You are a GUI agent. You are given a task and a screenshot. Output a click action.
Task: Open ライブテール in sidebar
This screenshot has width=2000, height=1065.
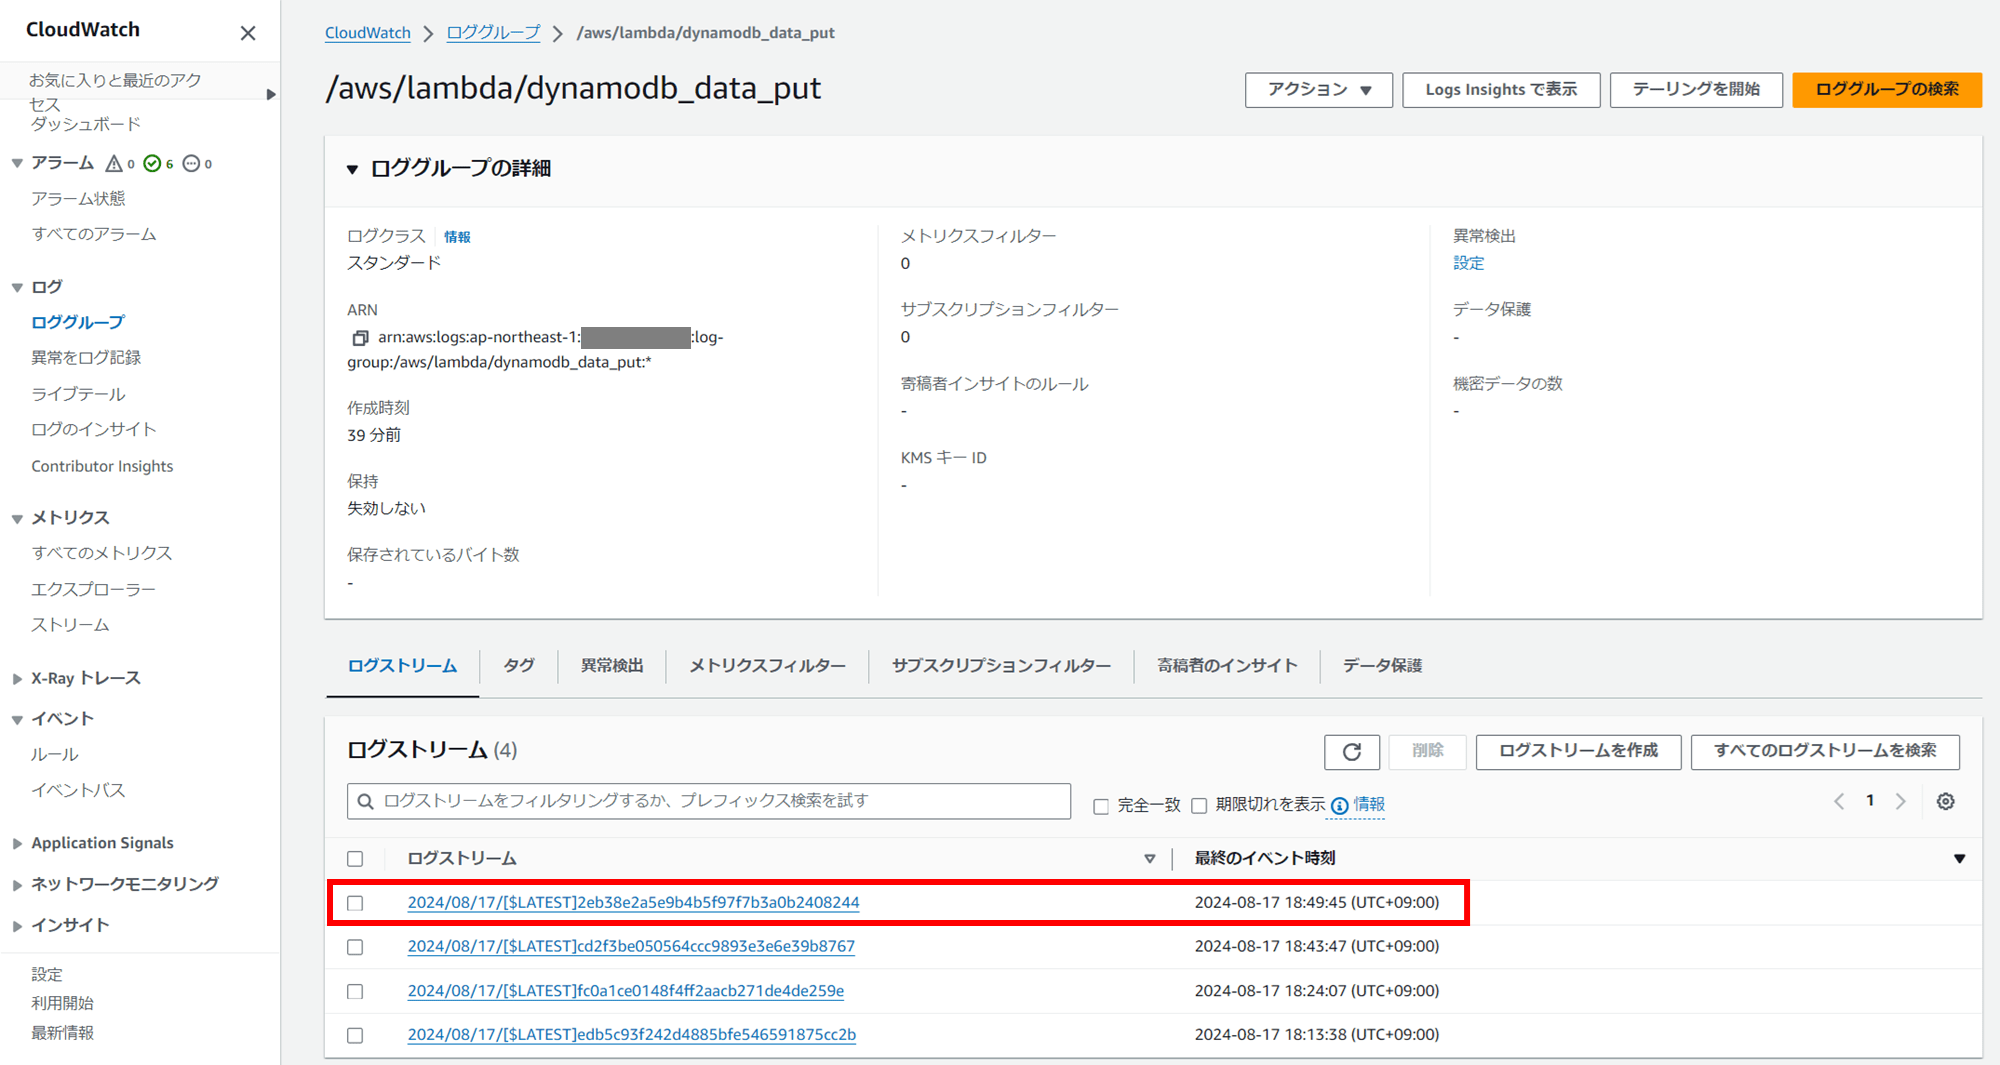[x=78, y=394]
